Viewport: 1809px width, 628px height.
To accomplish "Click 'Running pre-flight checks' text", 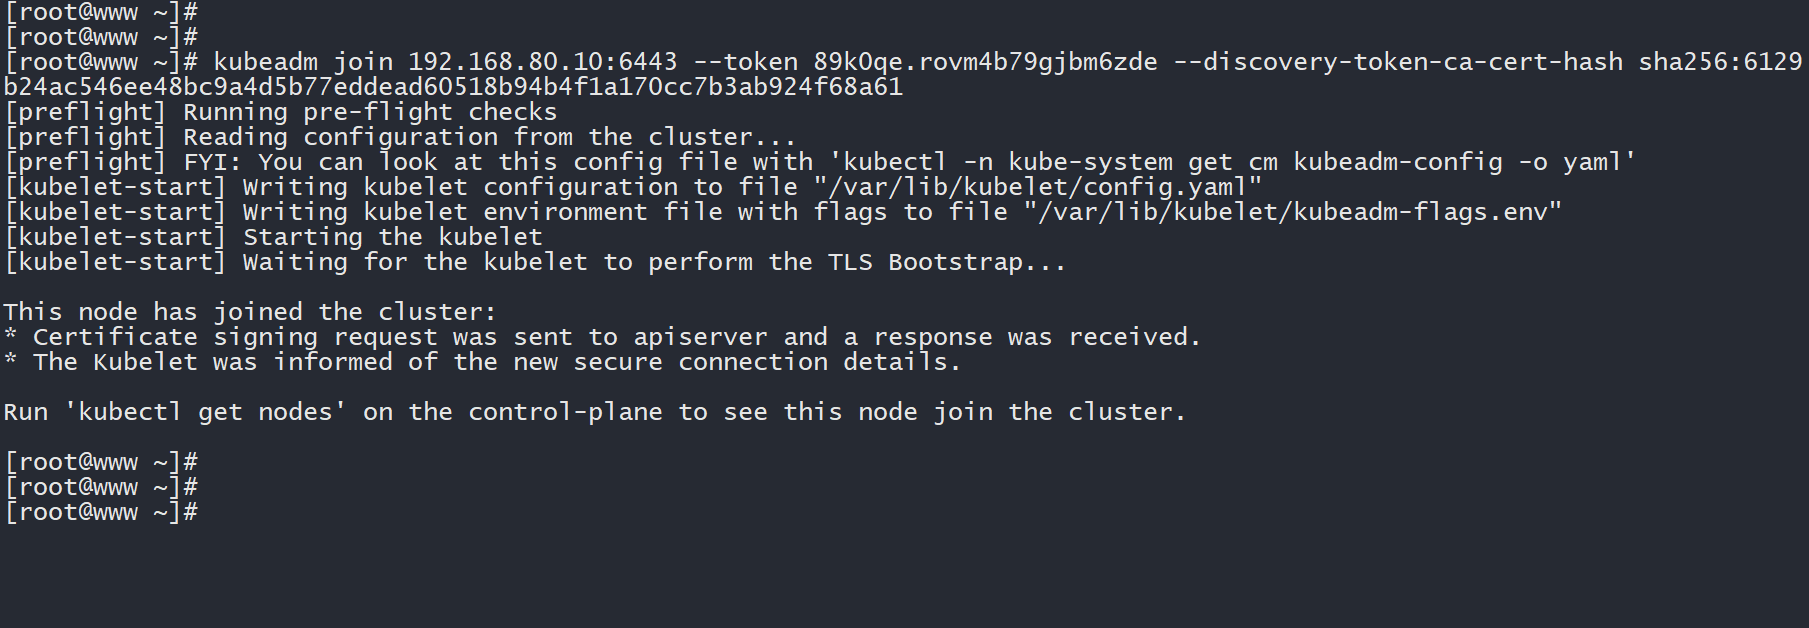I will 369,112.
